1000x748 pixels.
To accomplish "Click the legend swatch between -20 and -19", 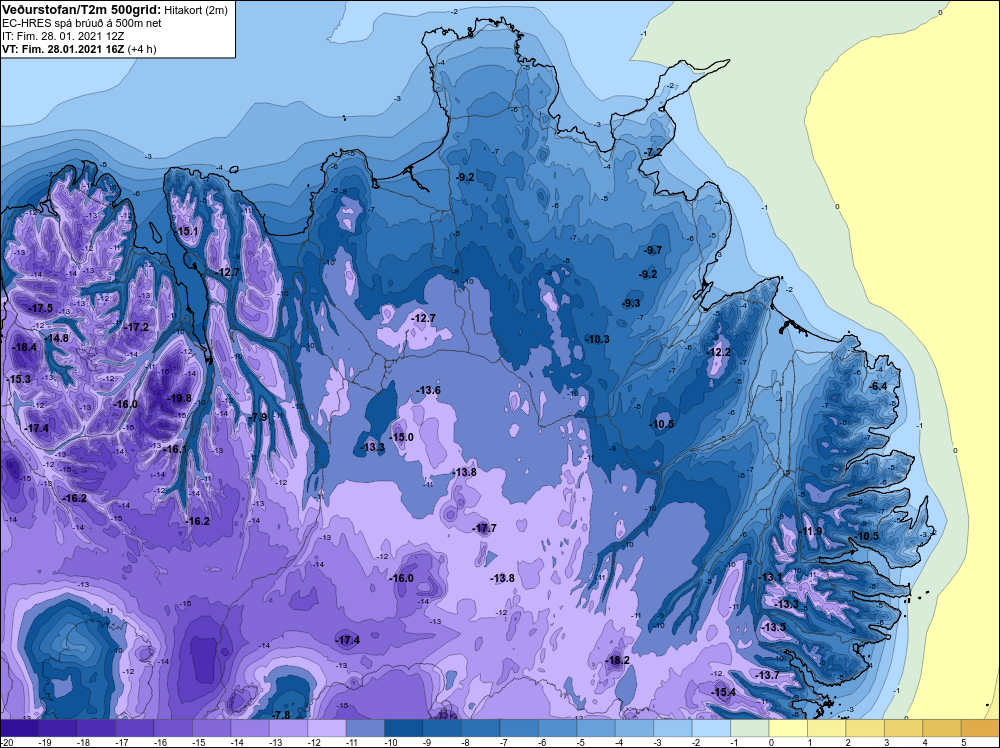I will click(19, 728).
